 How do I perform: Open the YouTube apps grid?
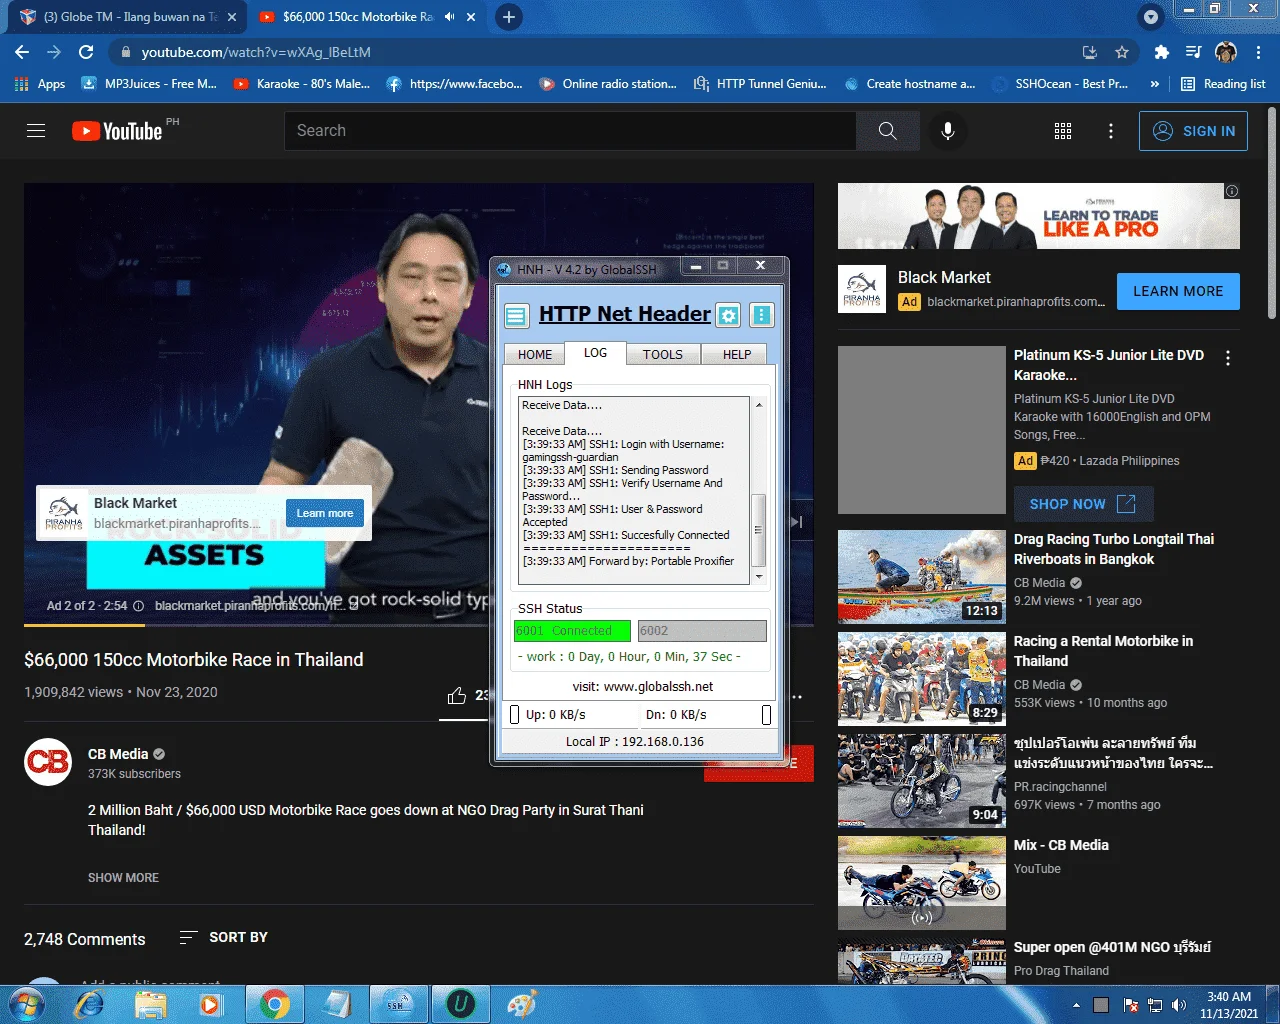tap(1063, 131)
